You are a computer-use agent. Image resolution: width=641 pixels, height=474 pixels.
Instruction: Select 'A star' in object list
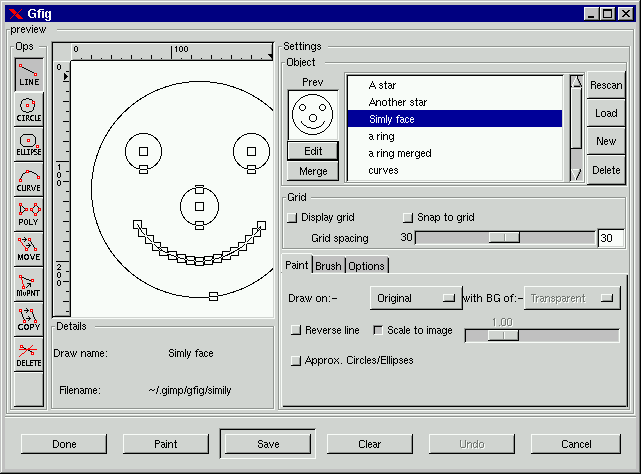click(x=382, y=86)
